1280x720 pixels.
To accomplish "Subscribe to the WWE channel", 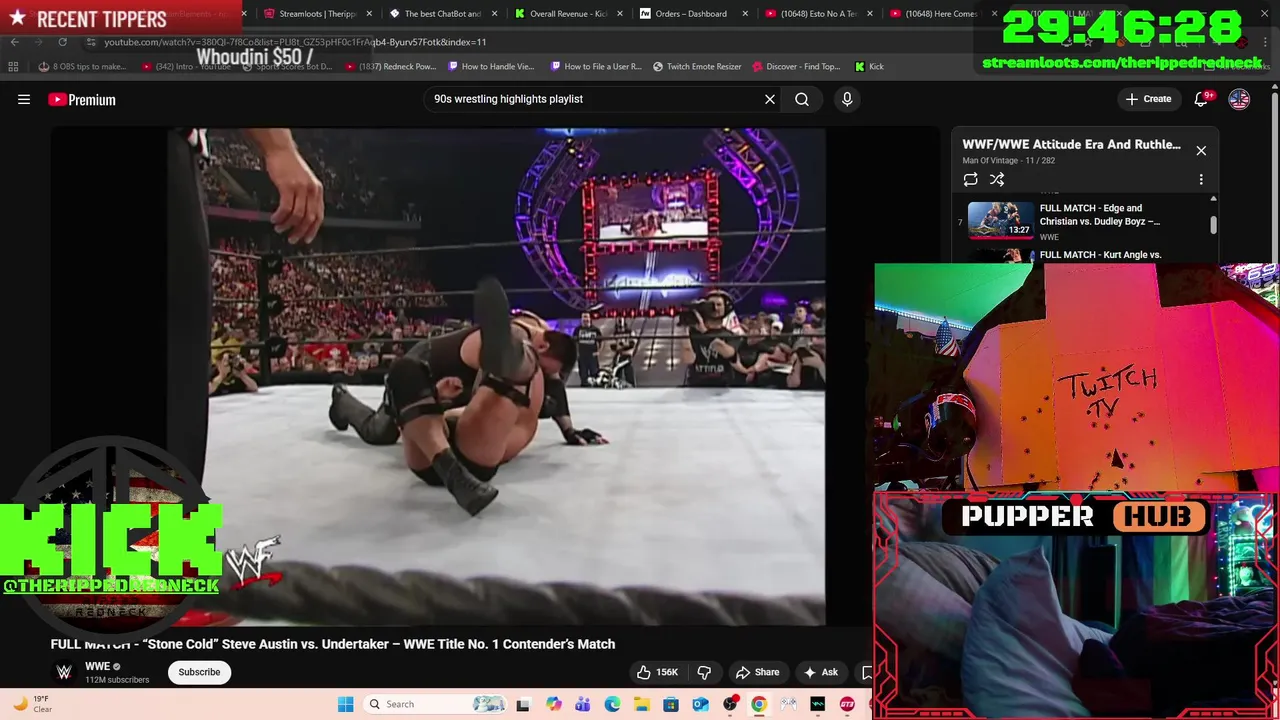I will click(199, 672).
